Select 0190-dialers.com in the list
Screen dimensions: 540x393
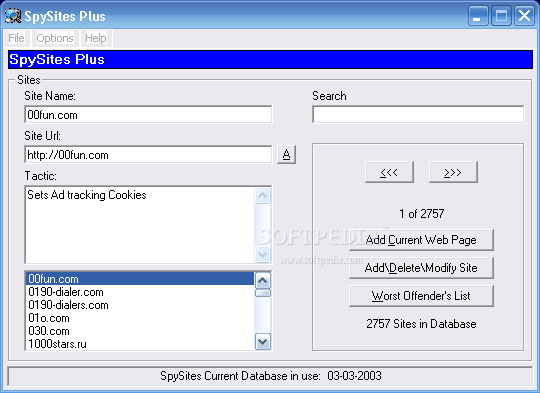(x=140, y=305)
